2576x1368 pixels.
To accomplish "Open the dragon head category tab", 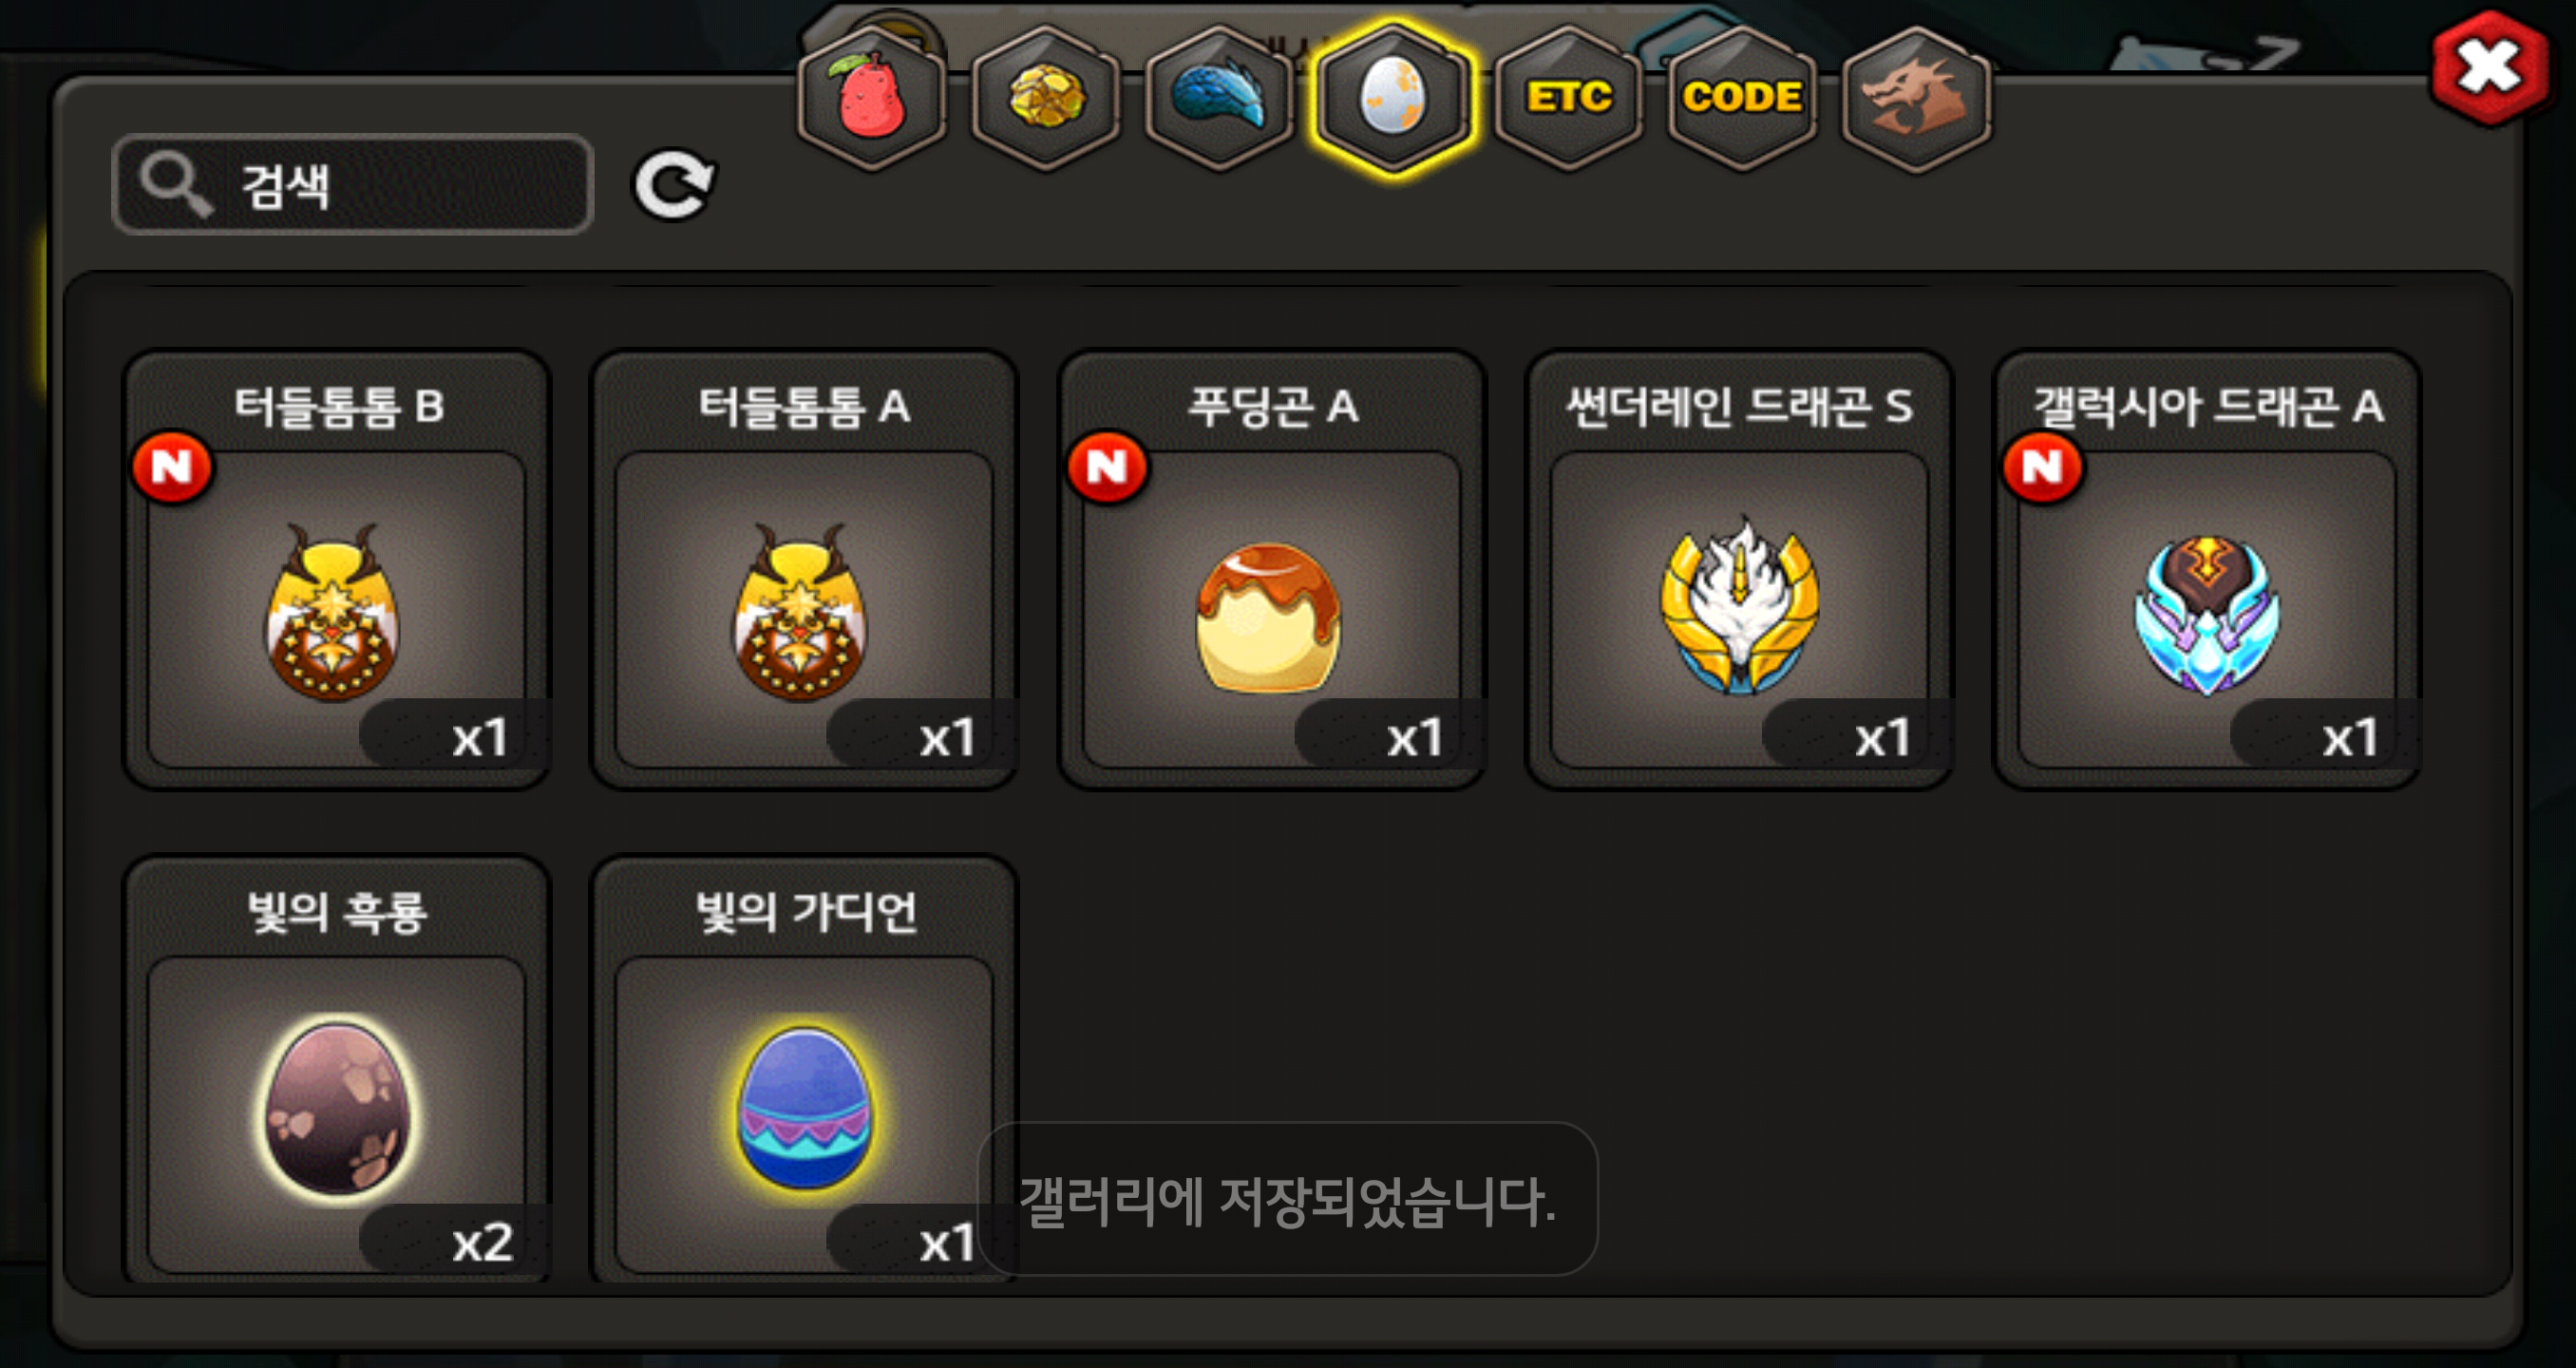I will point(1915,98).
